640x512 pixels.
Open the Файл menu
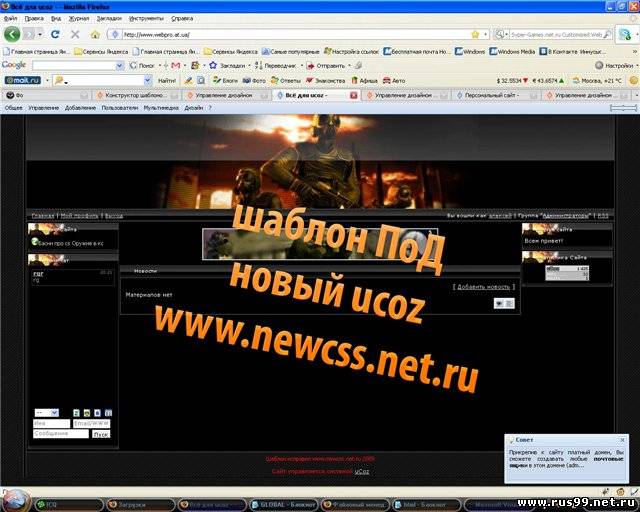pos(10,18)
